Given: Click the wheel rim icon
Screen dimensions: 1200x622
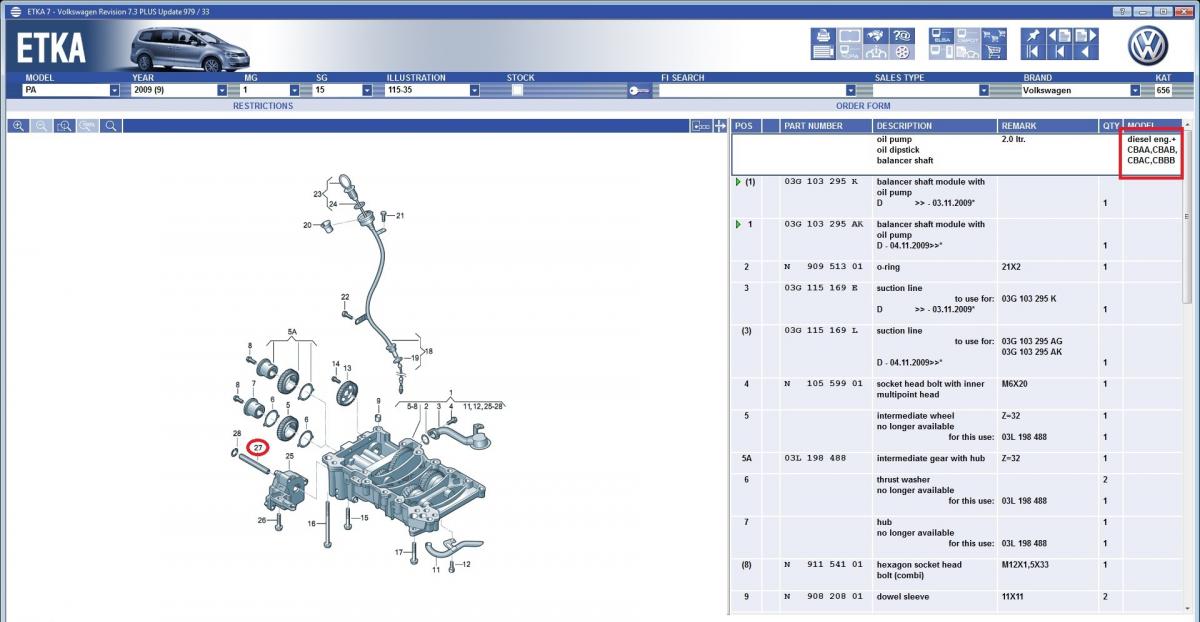Looking at the screenshot, I should click(x=902, y=52).
